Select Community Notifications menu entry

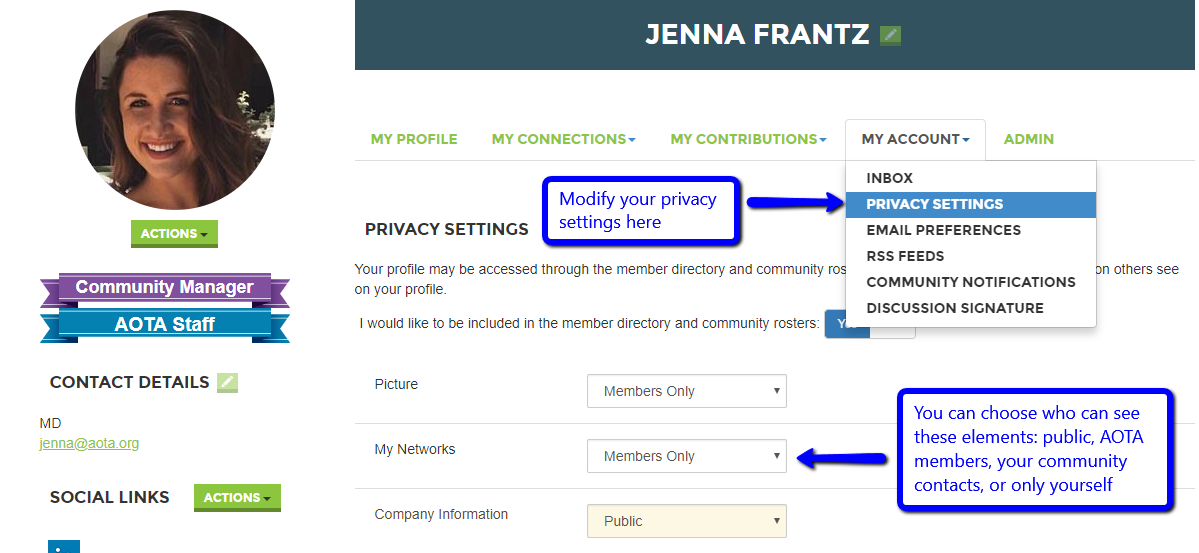point(970,282)
